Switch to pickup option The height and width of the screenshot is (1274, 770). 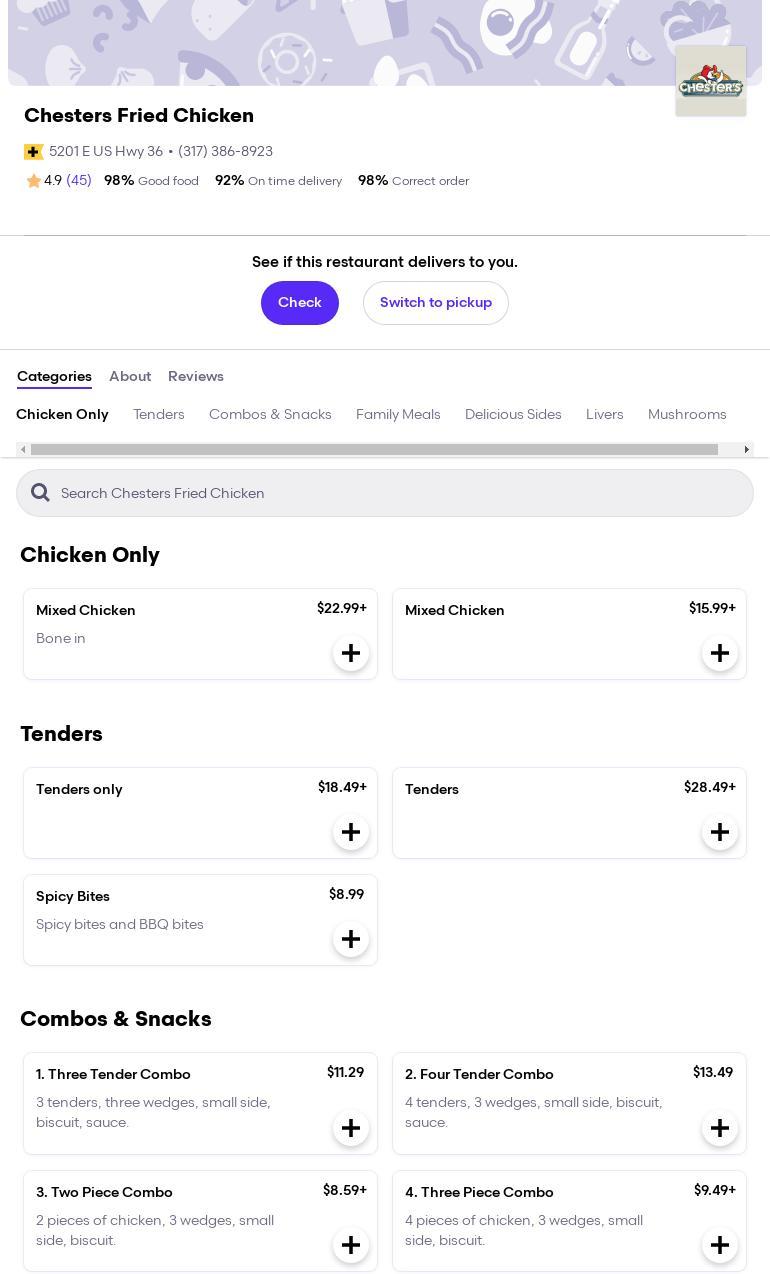tap(436, 302)
